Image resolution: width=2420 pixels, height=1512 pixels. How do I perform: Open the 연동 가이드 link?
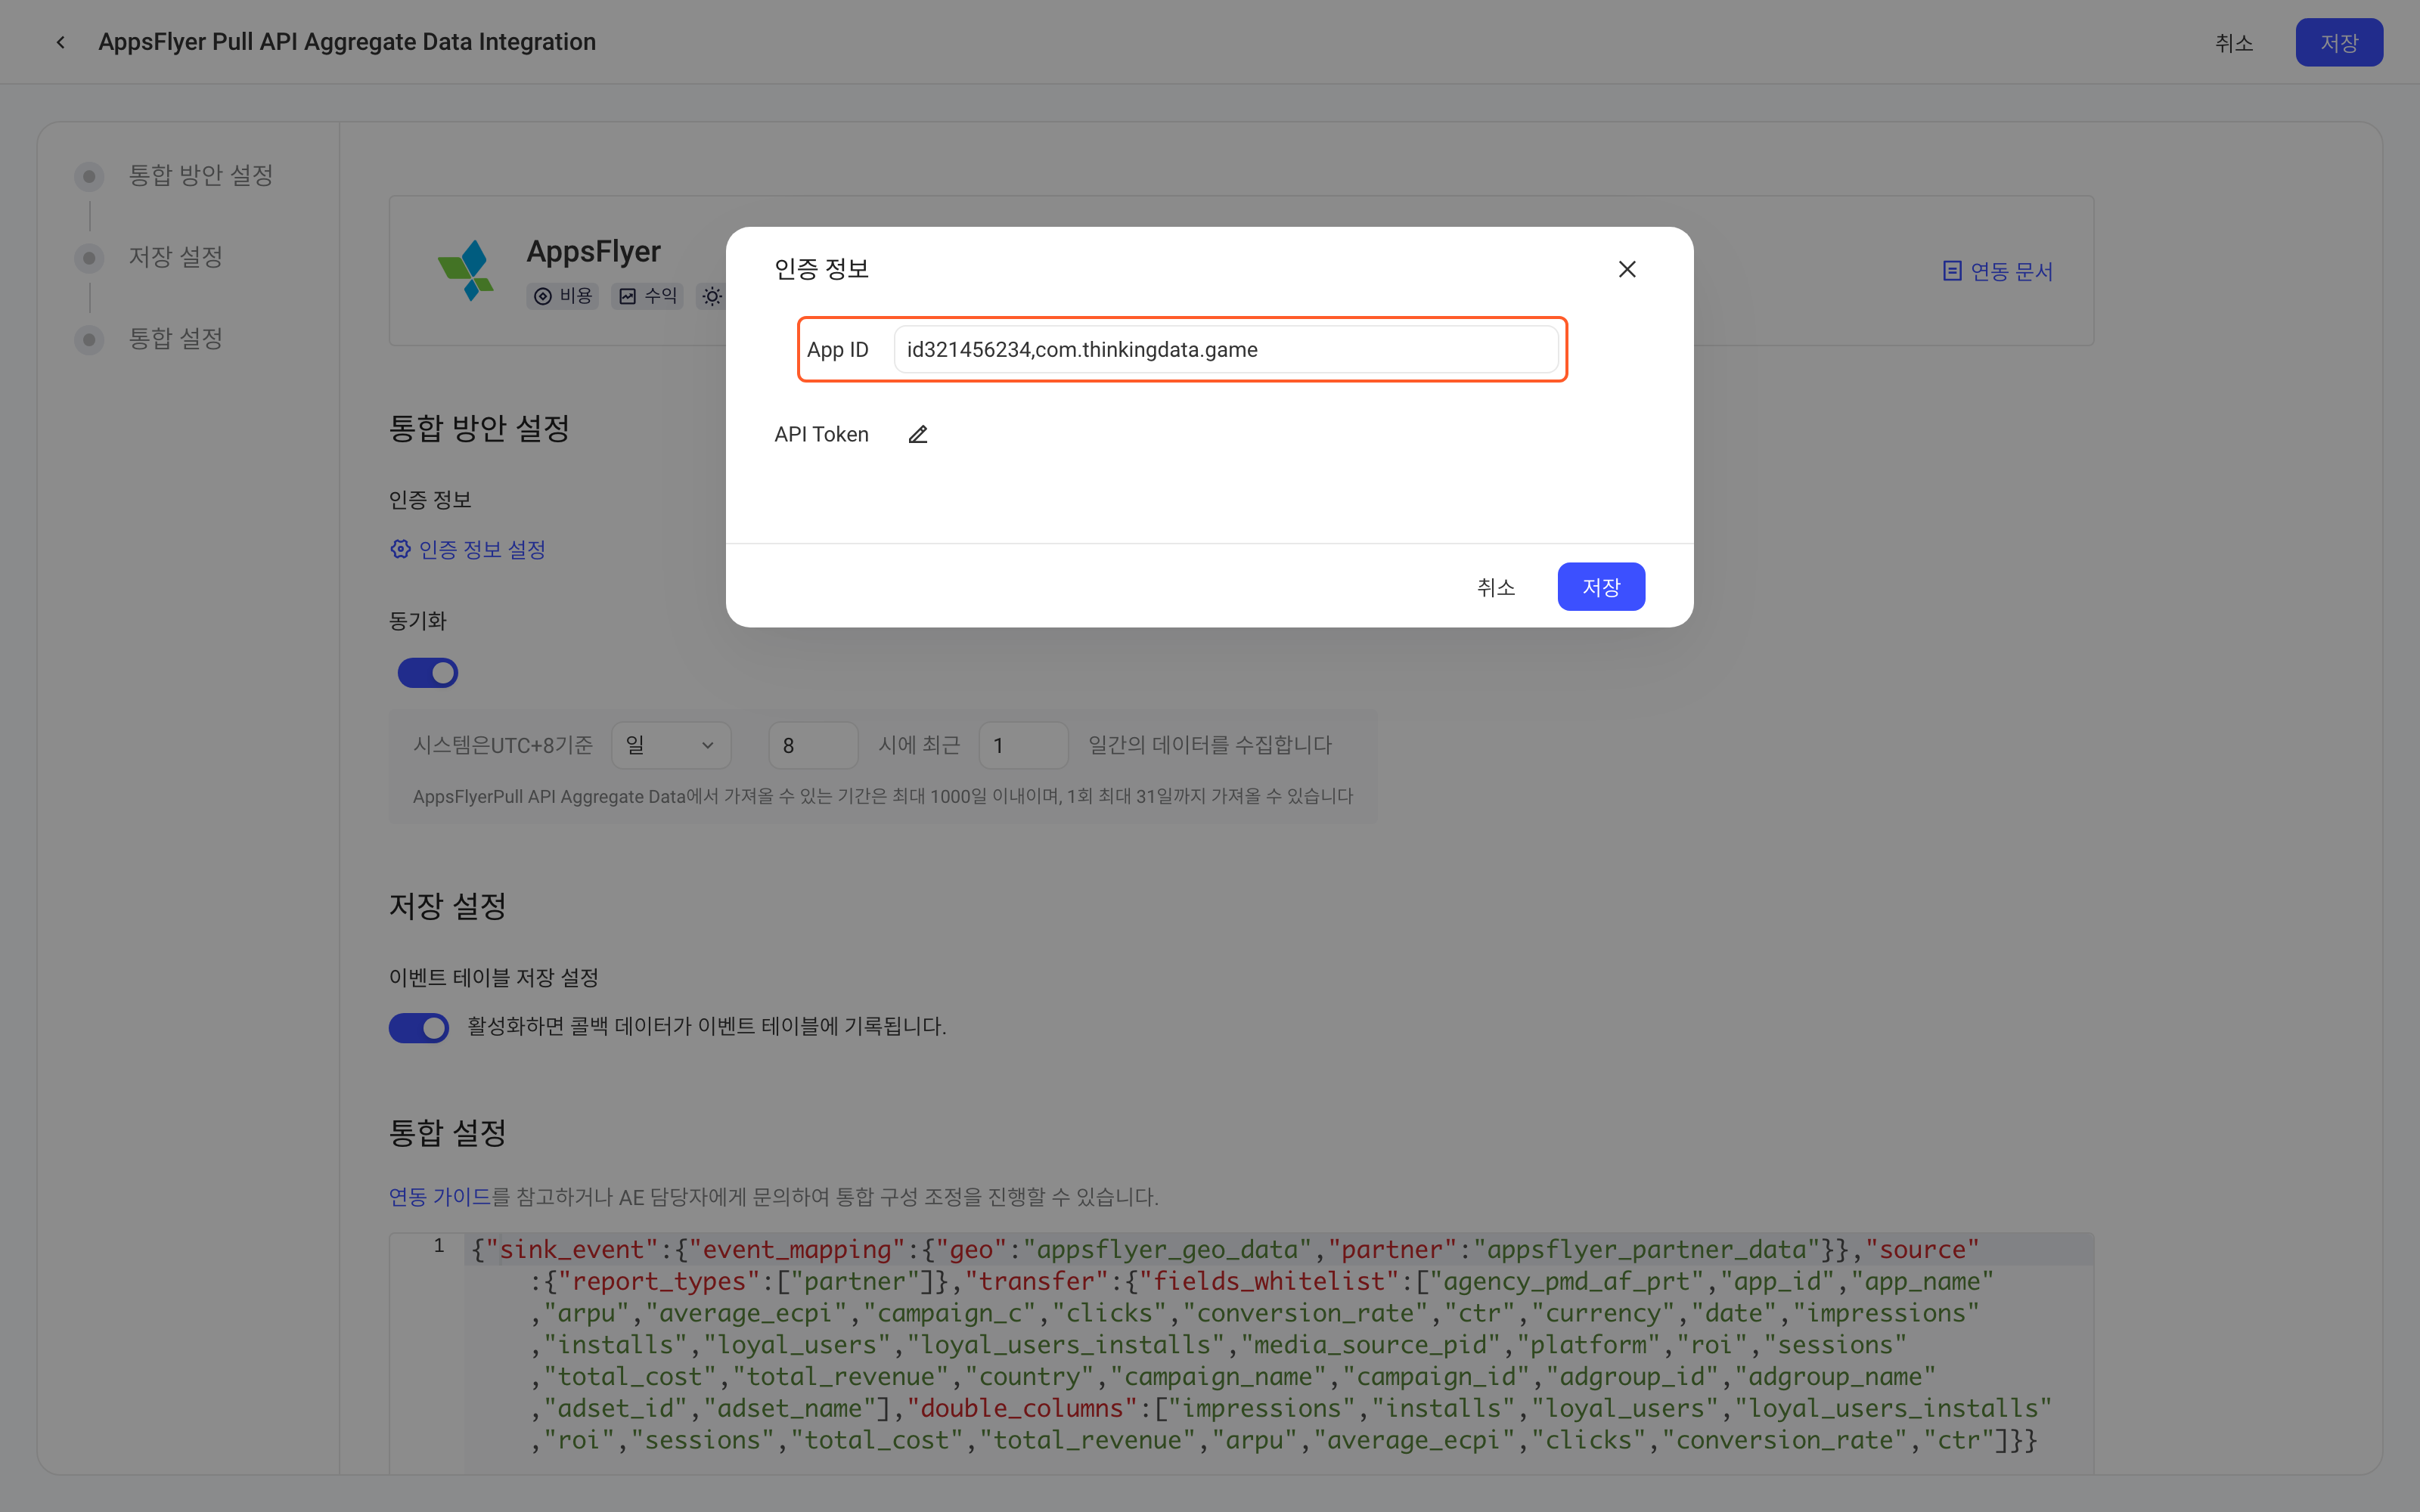point(440,1196)
